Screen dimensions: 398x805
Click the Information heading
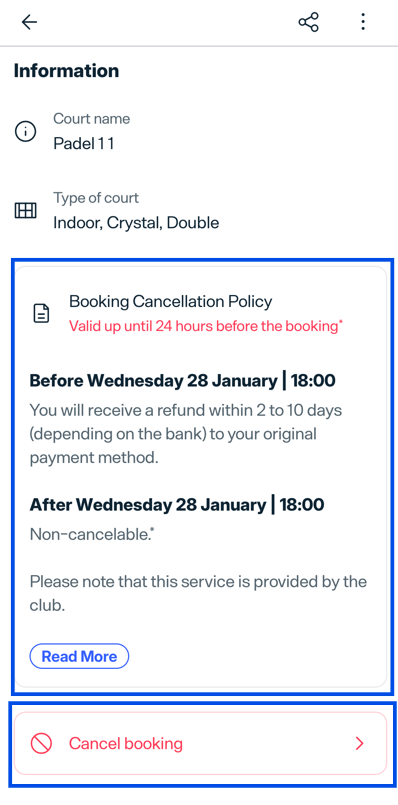(x=66, y=70)
